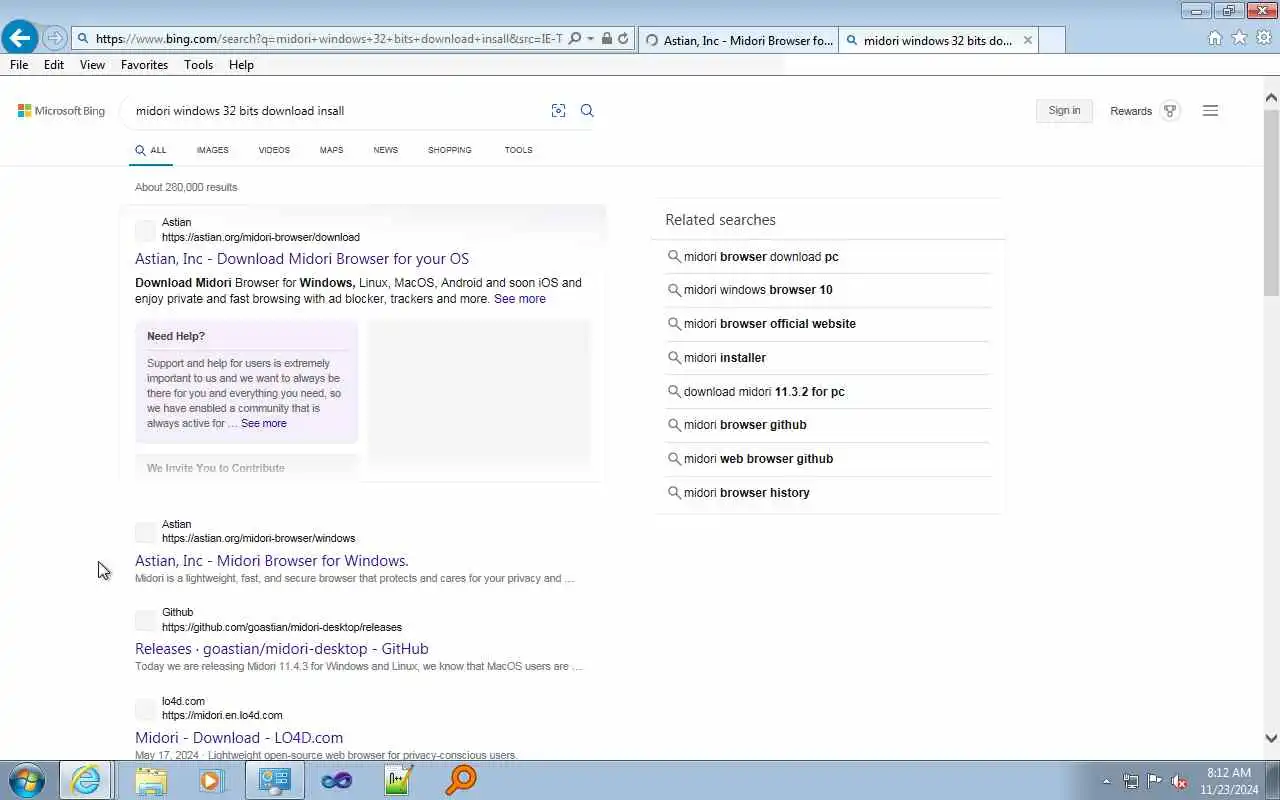Click the blue infinity app taskbar icon

(336, 780)
